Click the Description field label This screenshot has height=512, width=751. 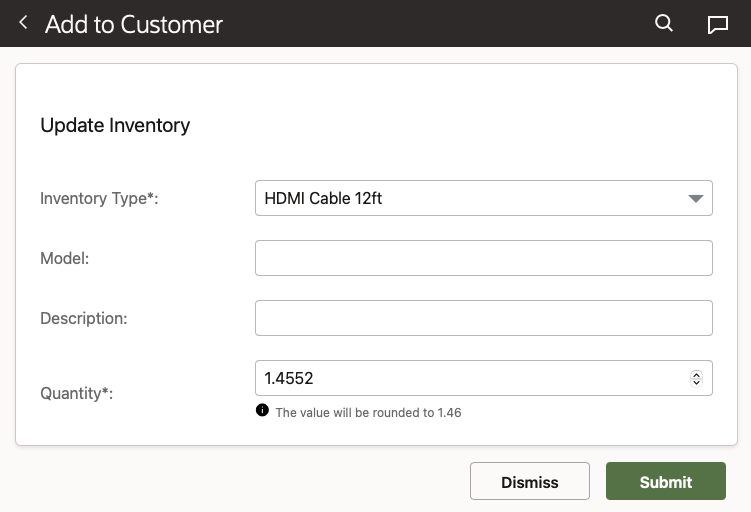(84, 318)
